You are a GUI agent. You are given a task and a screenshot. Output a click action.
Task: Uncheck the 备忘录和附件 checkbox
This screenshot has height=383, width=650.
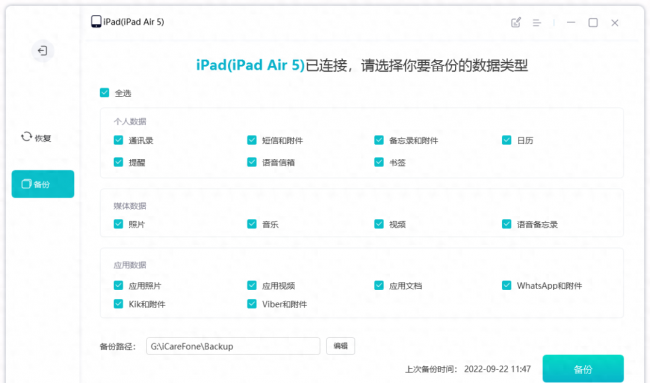(379, 140)
